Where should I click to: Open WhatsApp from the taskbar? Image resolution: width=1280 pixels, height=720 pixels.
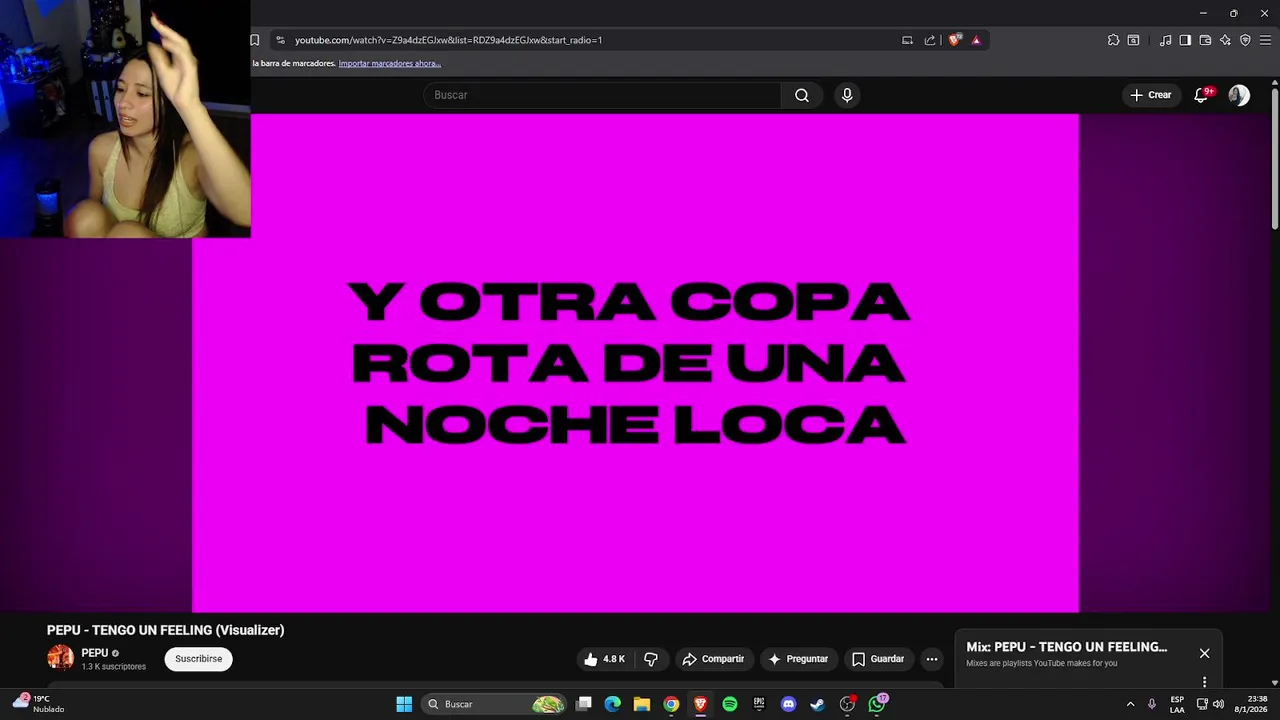[877, 704]
